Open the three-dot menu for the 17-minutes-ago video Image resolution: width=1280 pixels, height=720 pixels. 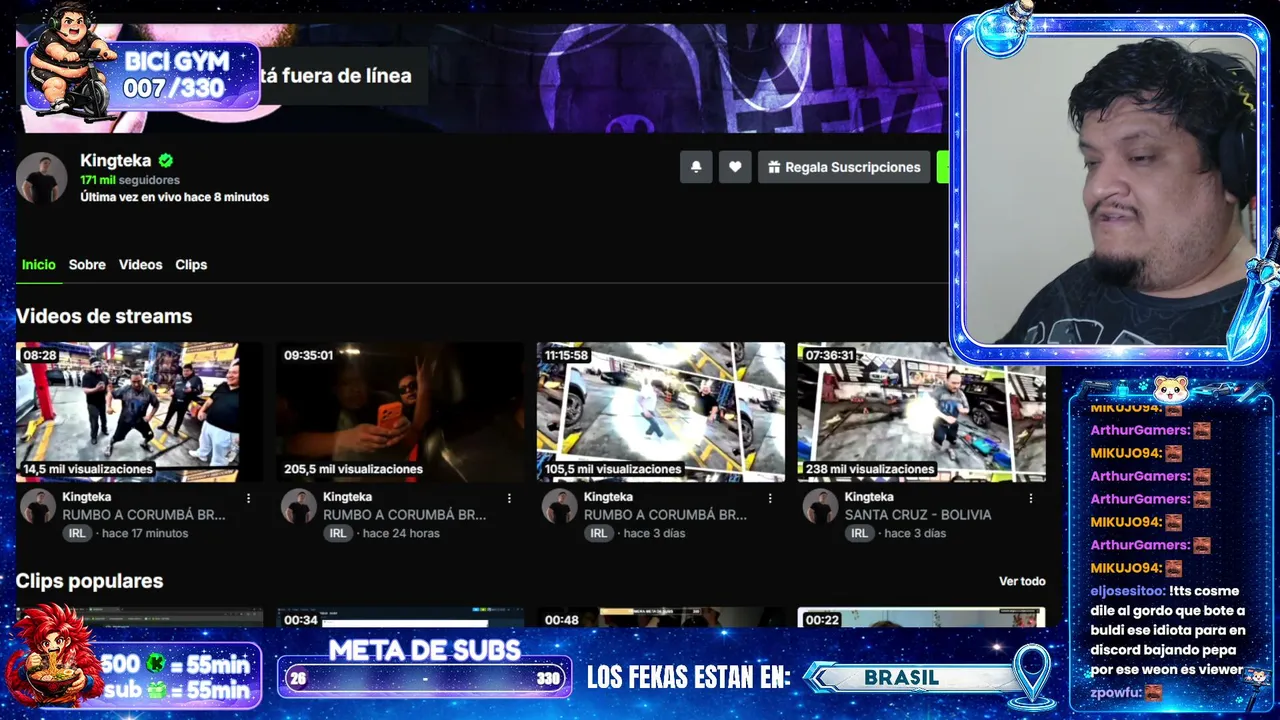point(249,498)
